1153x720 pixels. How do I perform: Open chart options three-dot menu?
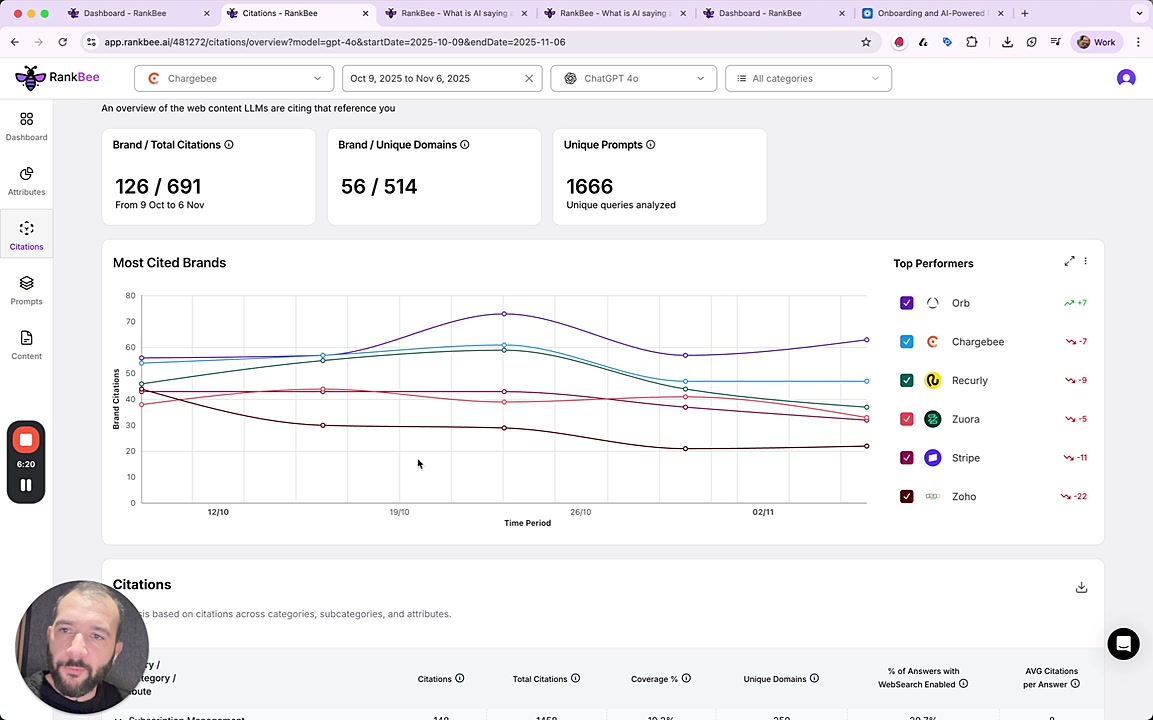pos(1085,262)
